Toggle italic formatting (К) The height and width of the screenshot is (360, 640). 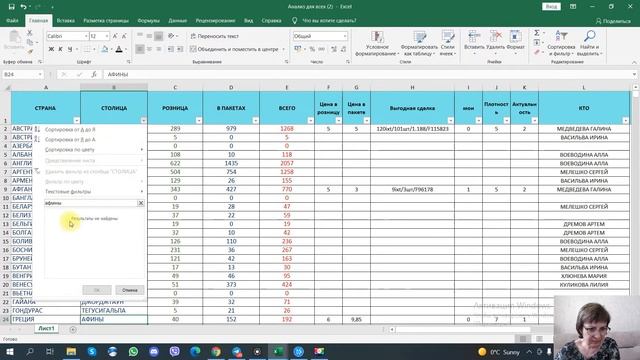point(60,49)
